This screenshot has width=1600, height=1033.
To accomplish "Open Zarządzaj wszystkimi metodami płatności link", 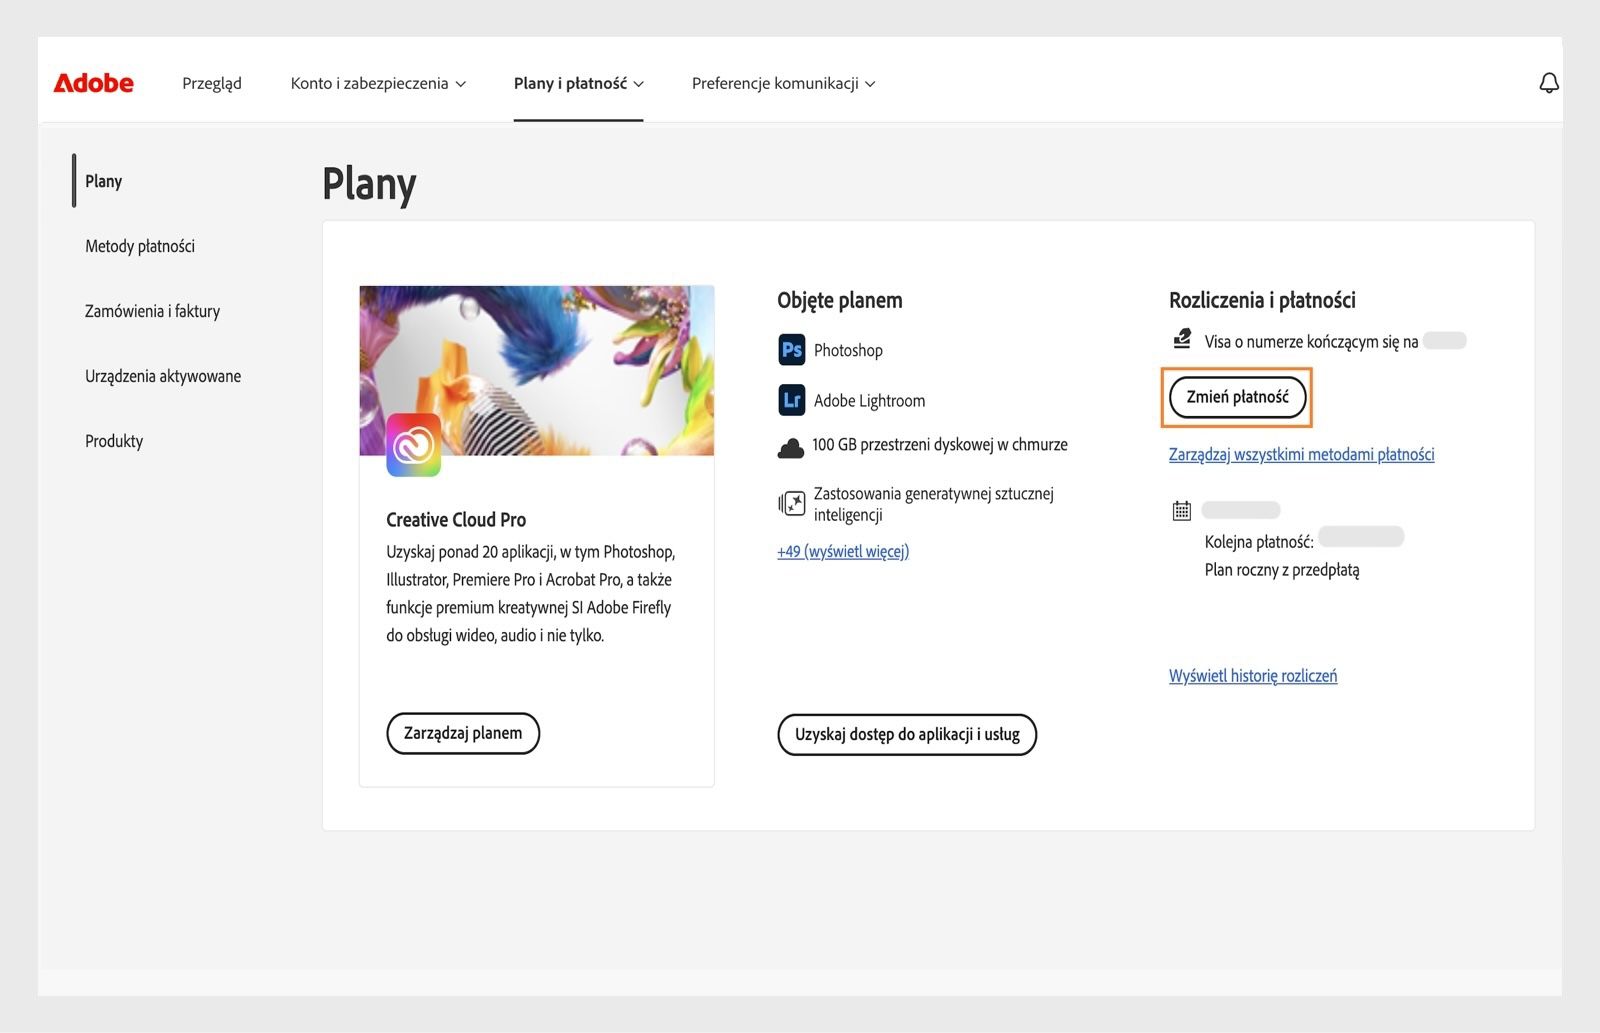I will tap(1301, 454).
